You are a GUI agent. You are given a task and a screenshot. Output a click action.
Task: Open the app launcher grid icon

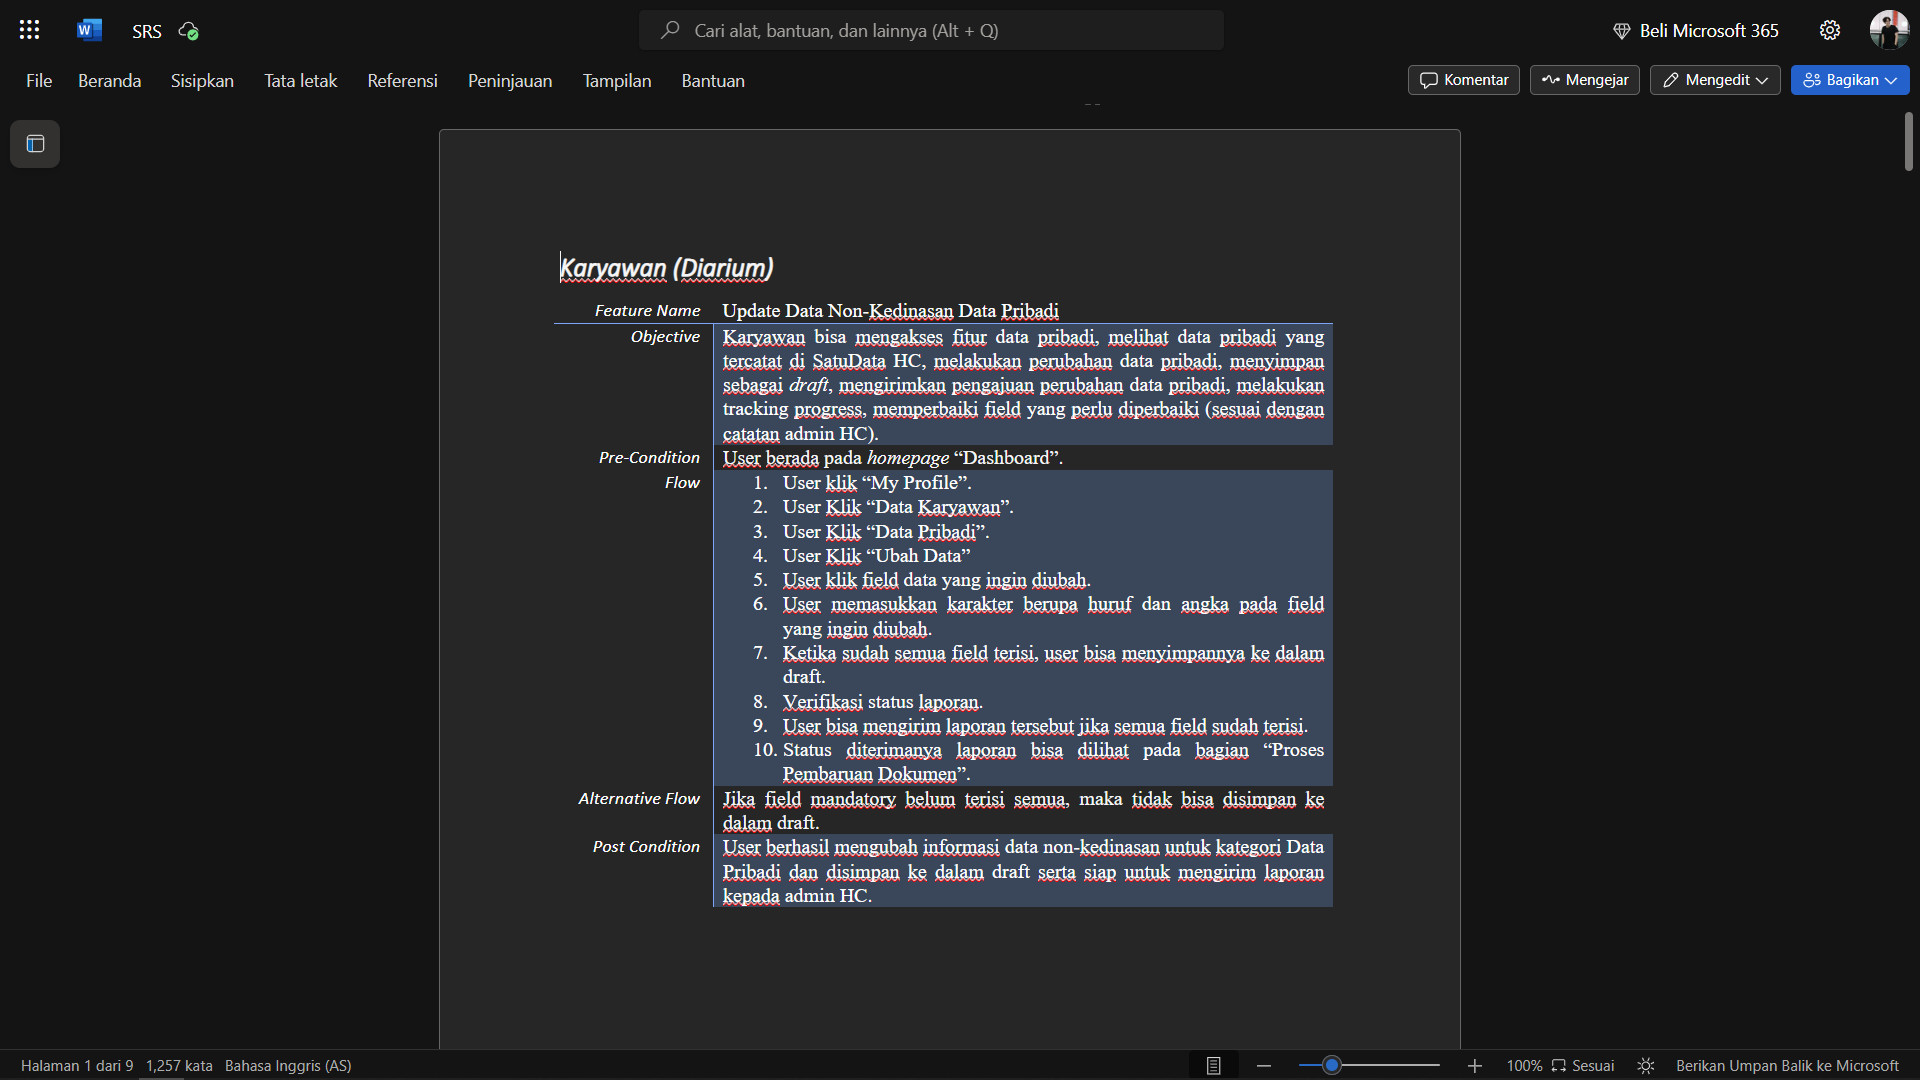coord(29,30)
